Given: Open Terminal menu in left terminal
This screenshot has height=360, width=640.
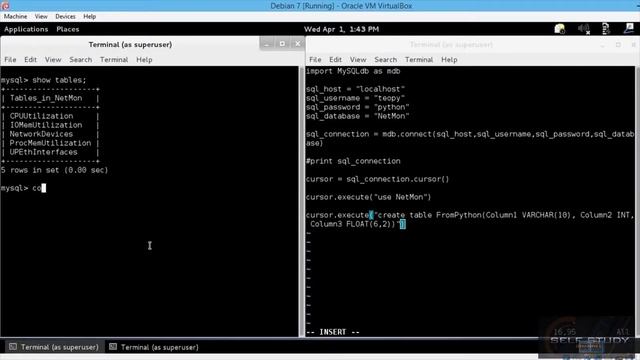Looking at the screenshot, I should tap(114, 60).
